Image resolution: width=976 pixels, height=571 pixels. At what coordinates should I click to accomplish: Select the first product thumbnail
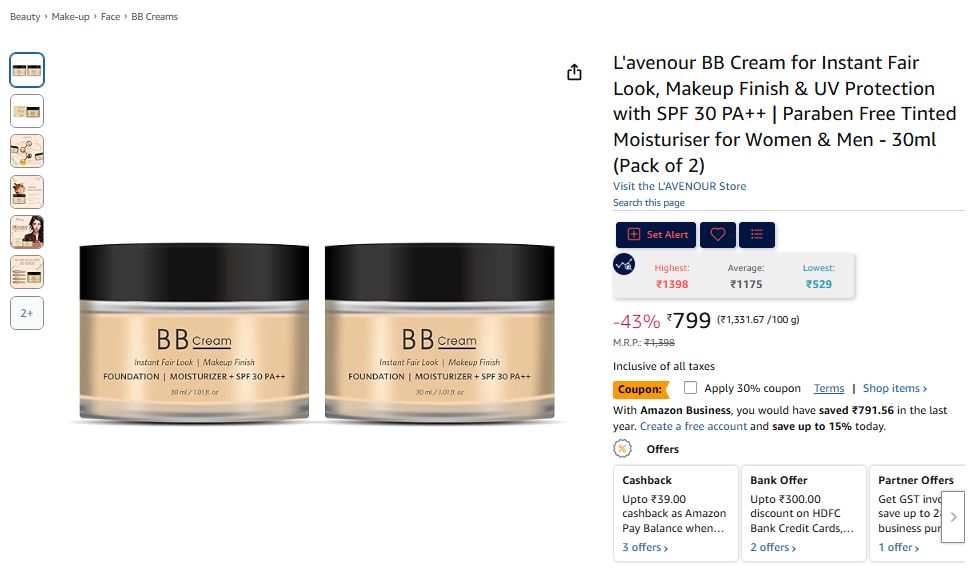pos(27,70)
